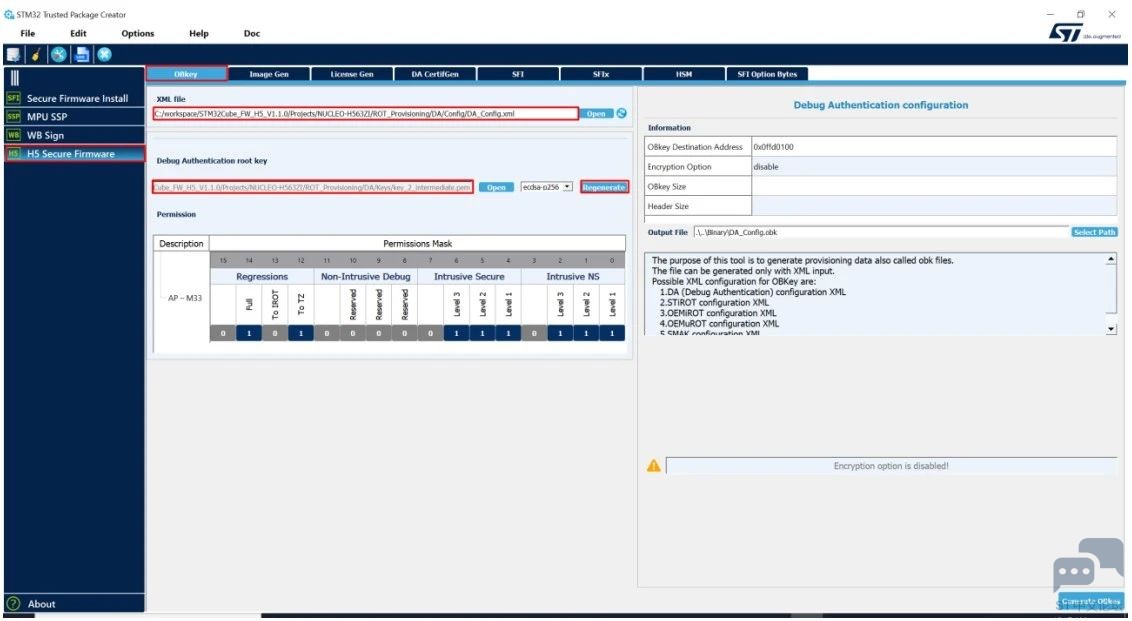The image size is (1132, 621).
Task: Toggle Intrusive Secure Level 2 bit 5
Action: coord(482,334)
